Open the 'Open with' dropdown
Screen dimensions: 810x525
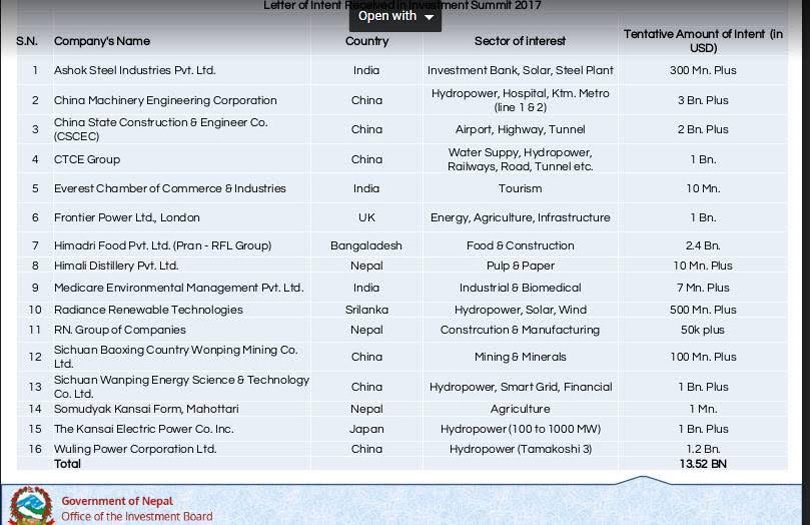coord(395,16)
